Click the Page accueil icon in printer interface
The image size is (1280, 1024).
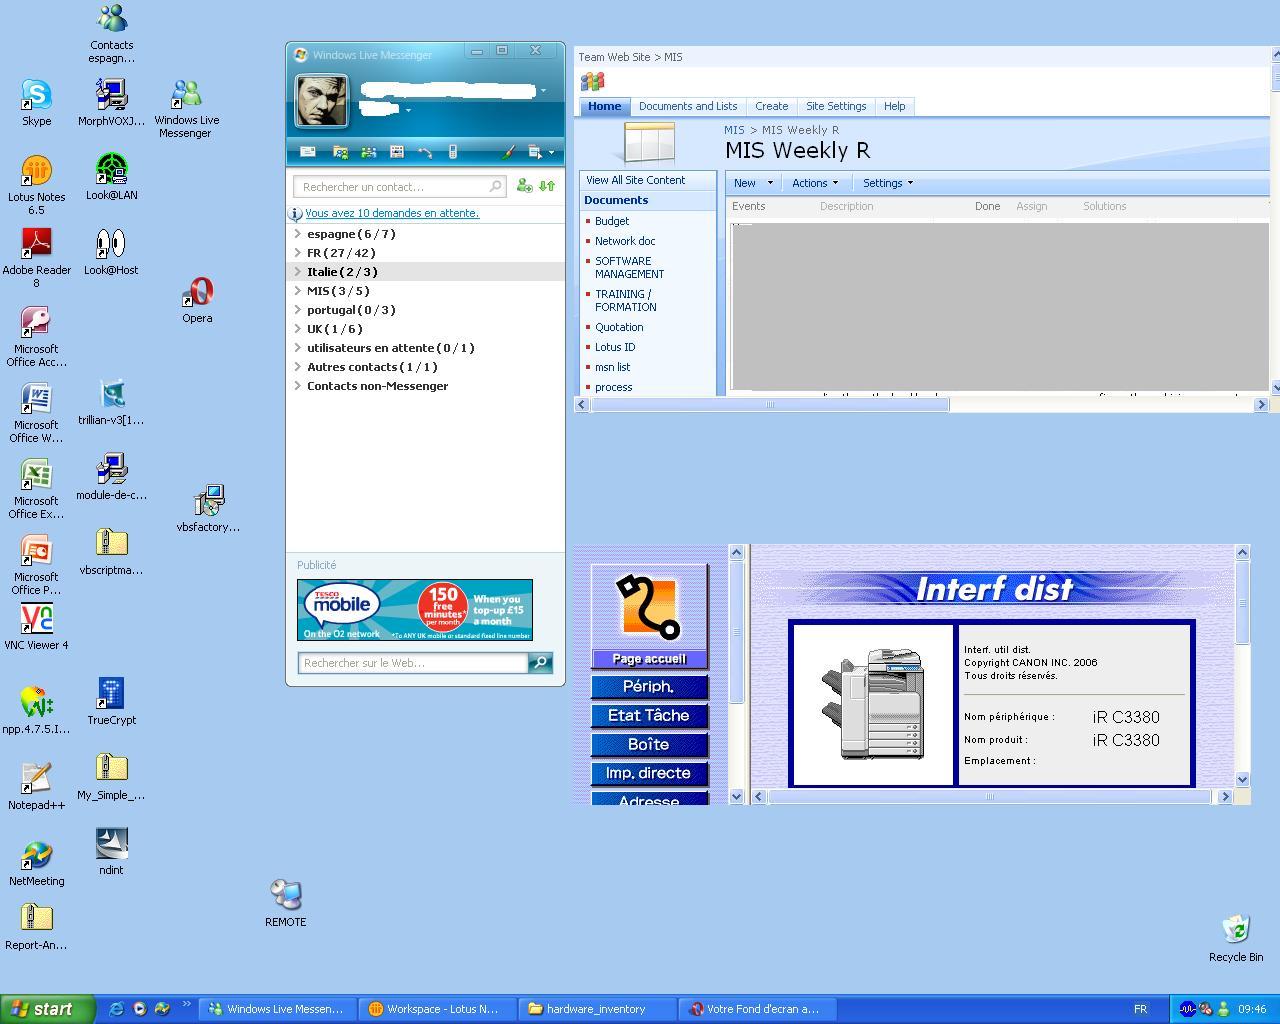click(649, 616)
